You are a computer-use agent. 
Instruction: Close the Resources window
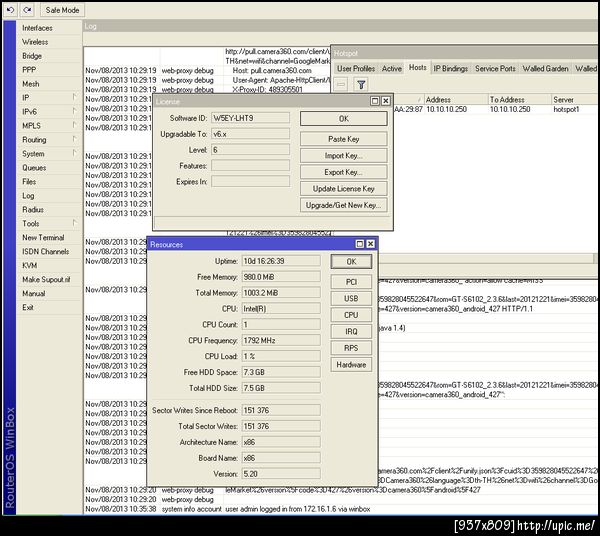point(370,244)
